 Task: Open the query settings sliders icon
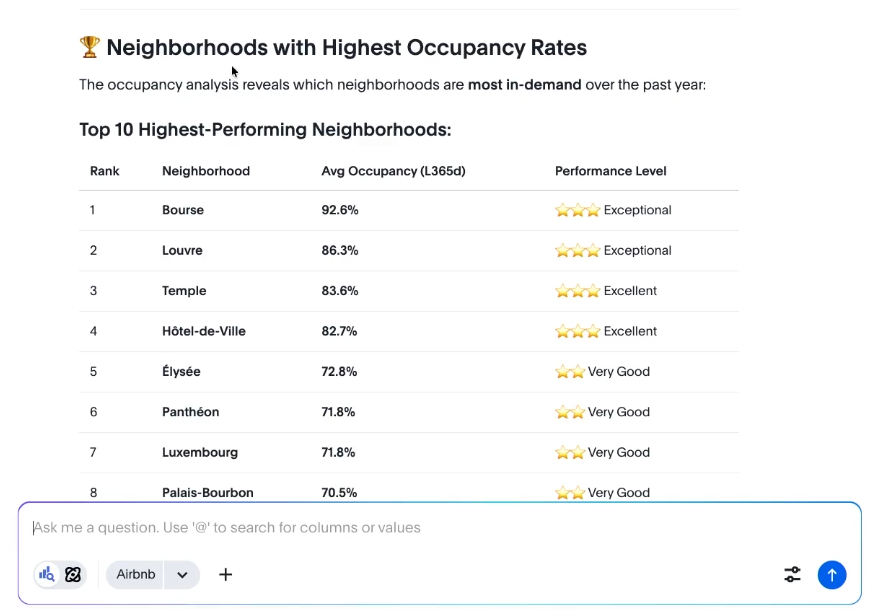(792, 575)
